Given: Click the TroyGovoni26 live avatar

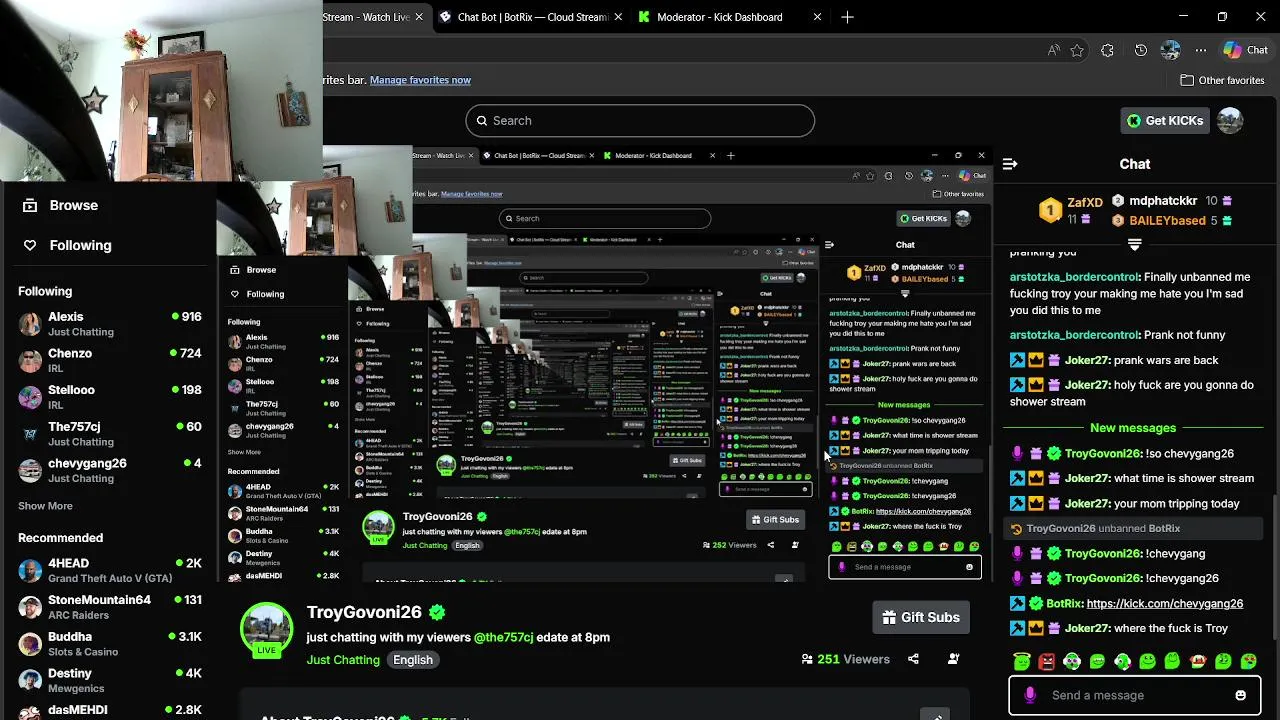Looking at the screenshot, I should (x=266, y=628).
